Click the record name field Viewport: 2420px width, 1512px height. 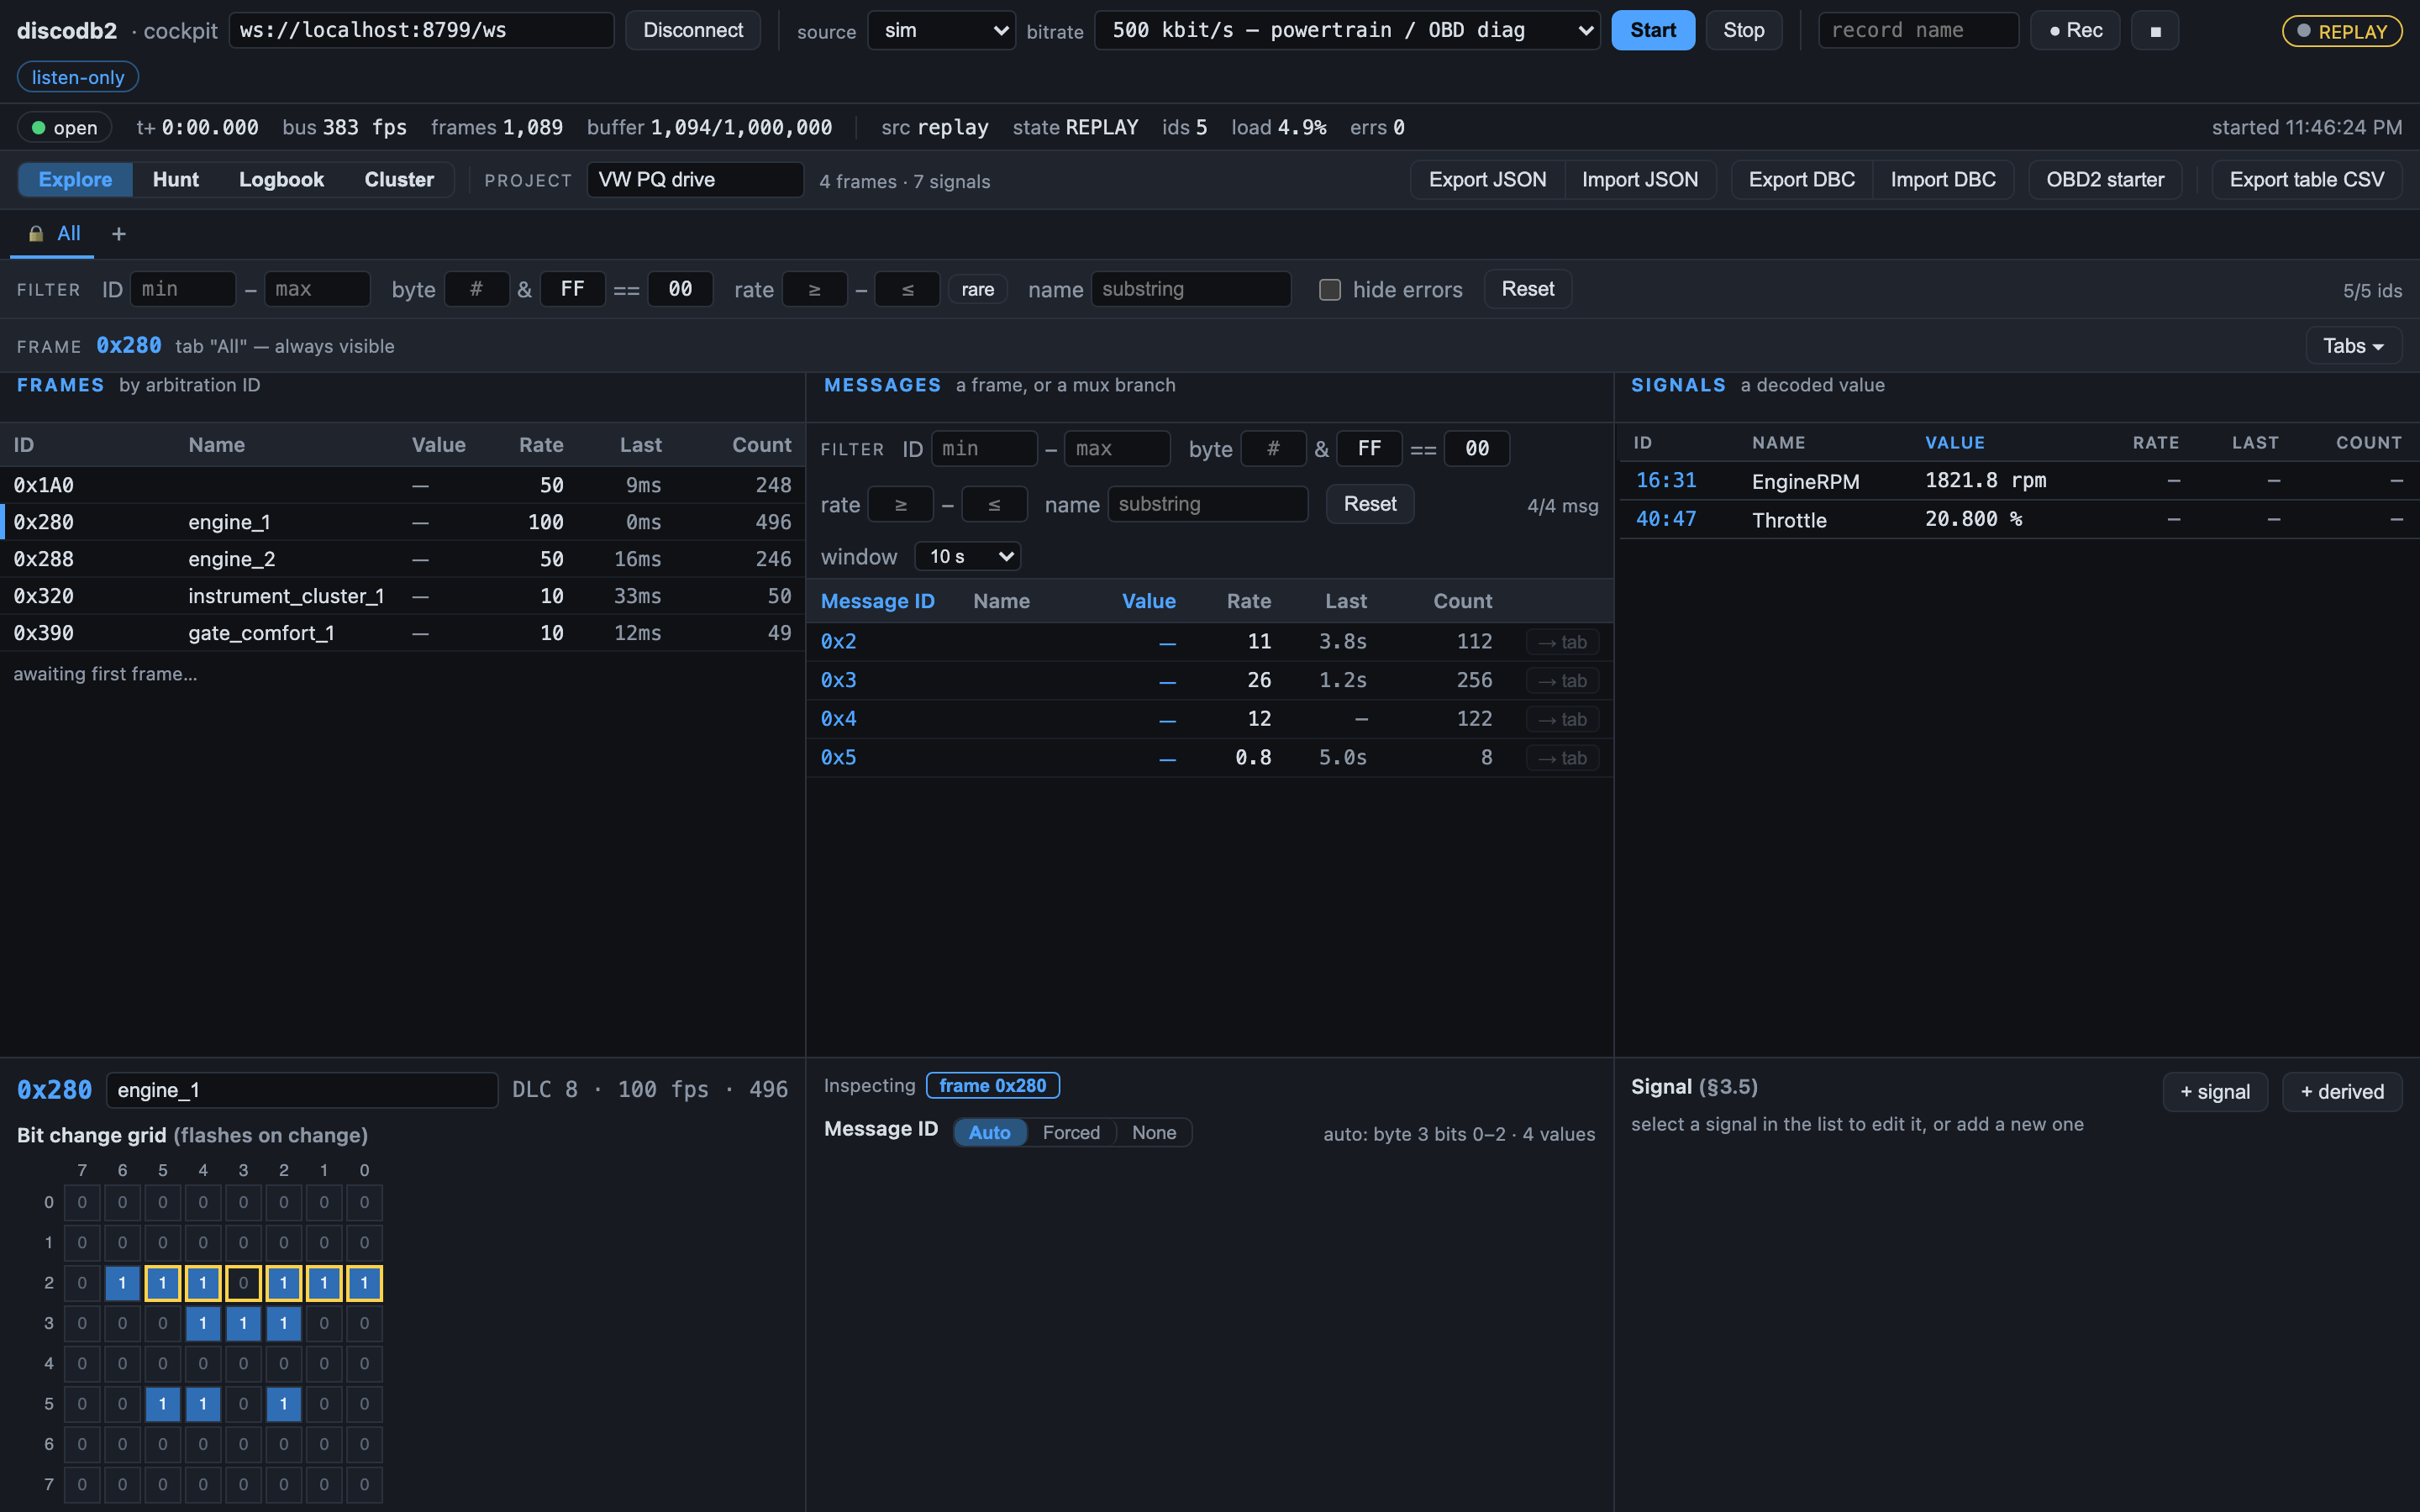(1918, 31)
